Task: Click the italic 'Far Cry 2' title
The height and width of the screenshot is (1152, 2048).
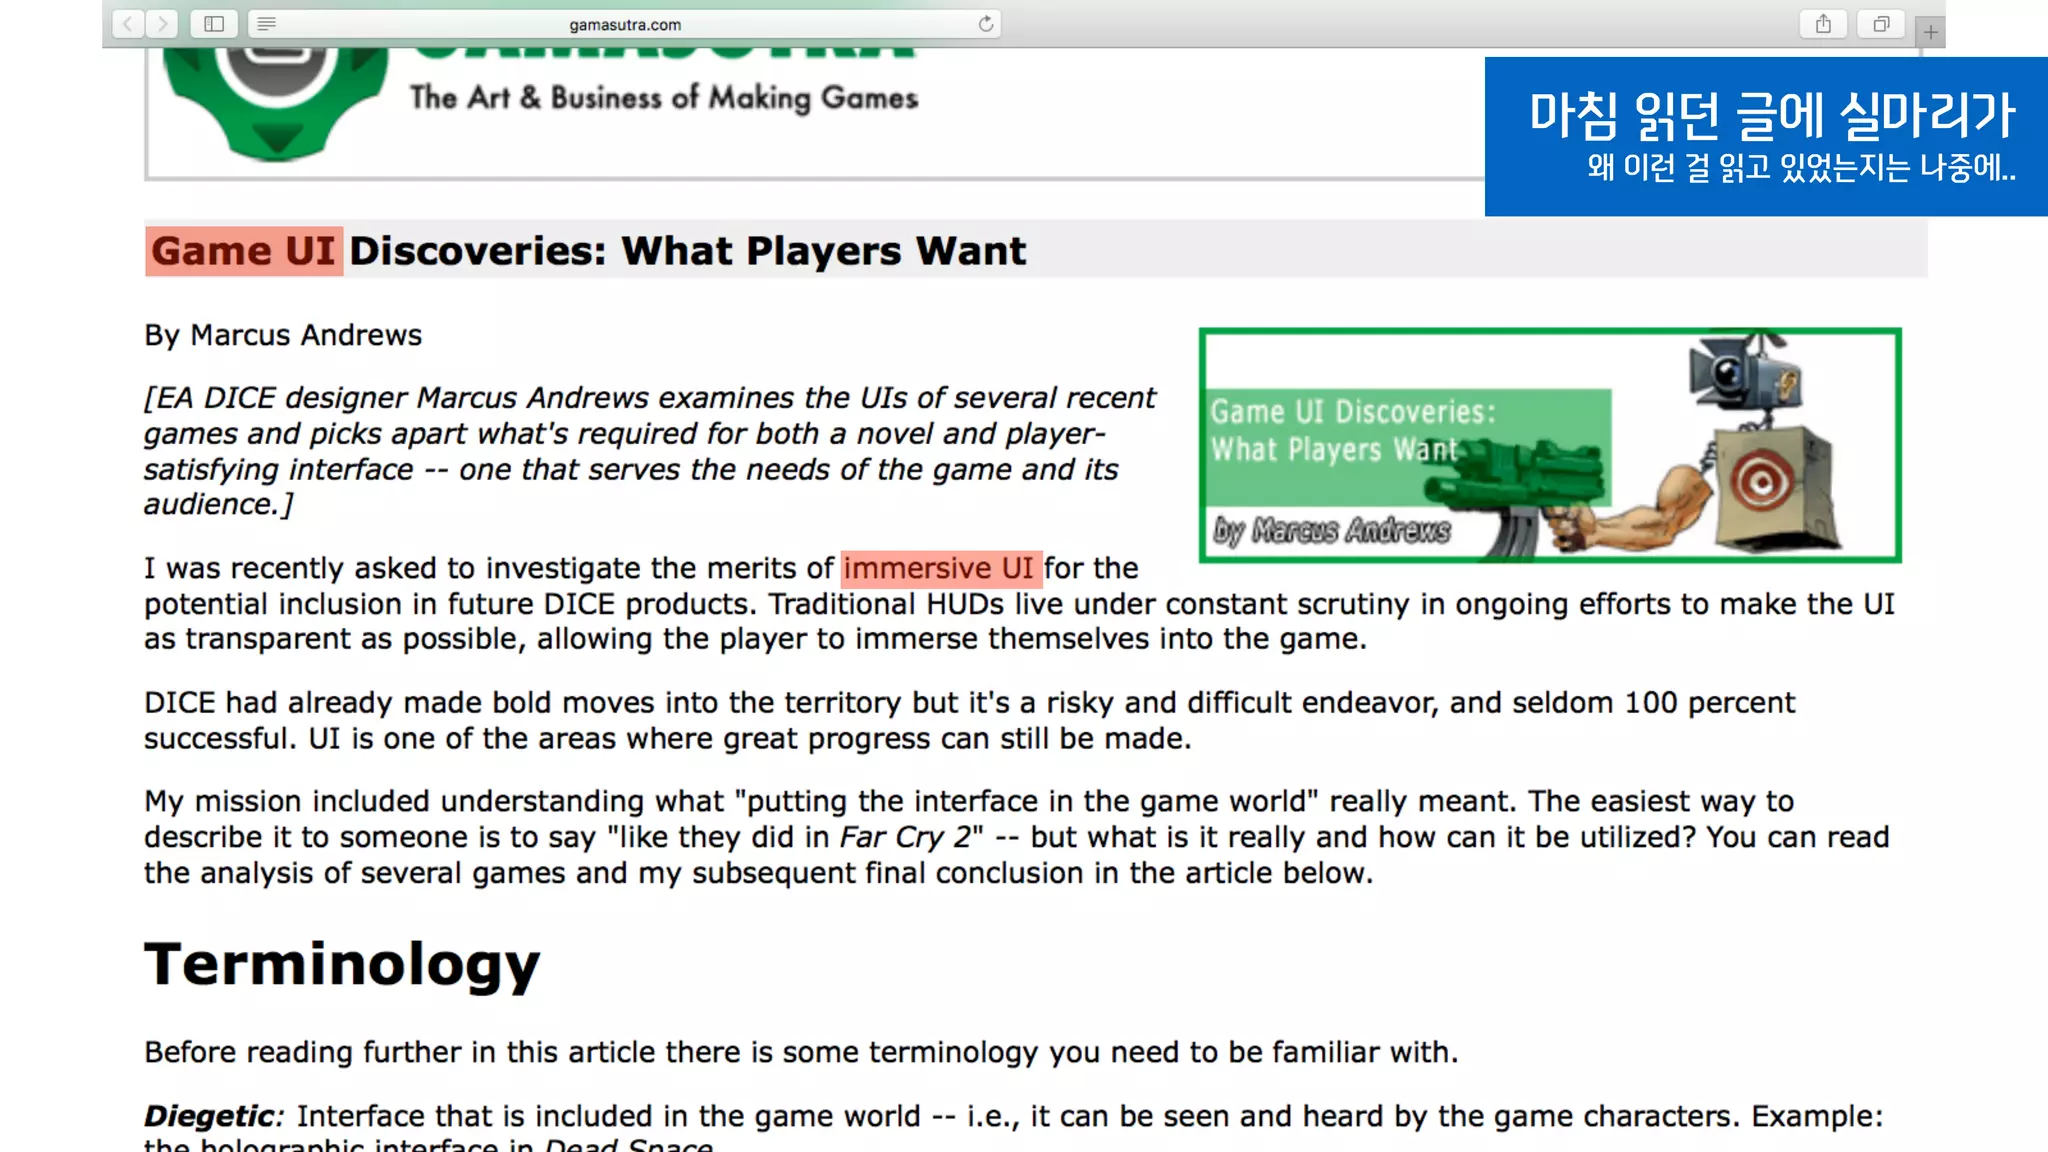Action: point(905,837)
